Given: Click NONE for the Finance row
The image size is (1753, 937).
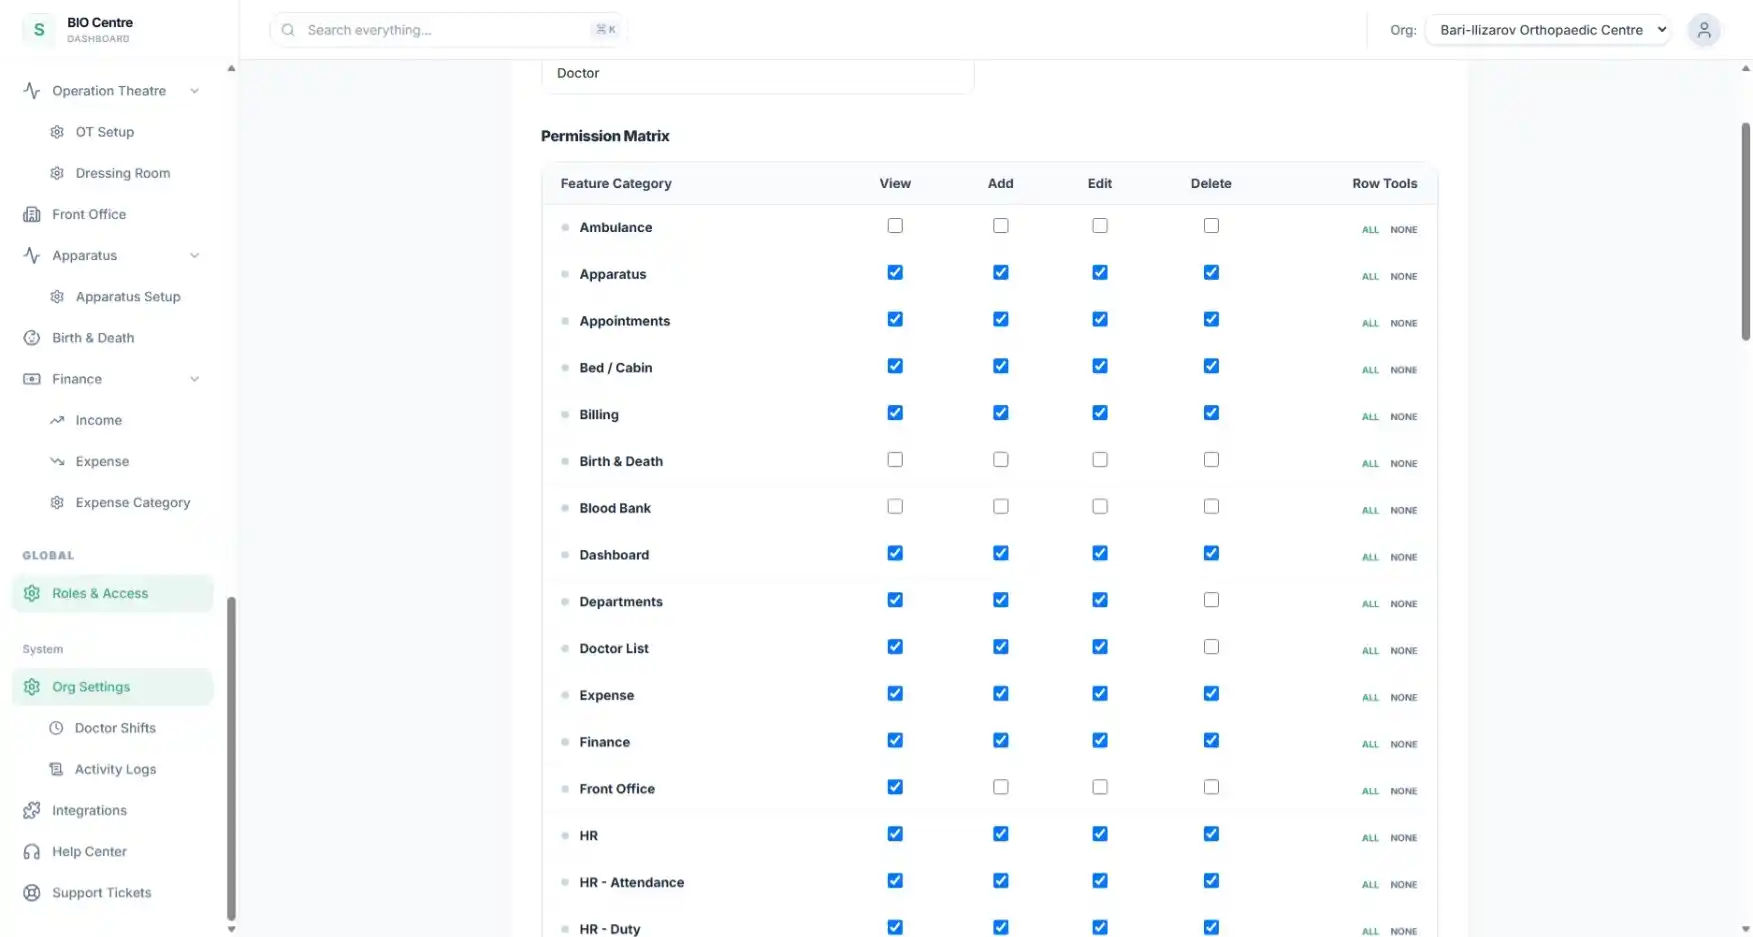Looking at the screenshot, I should click(1403, 745).
